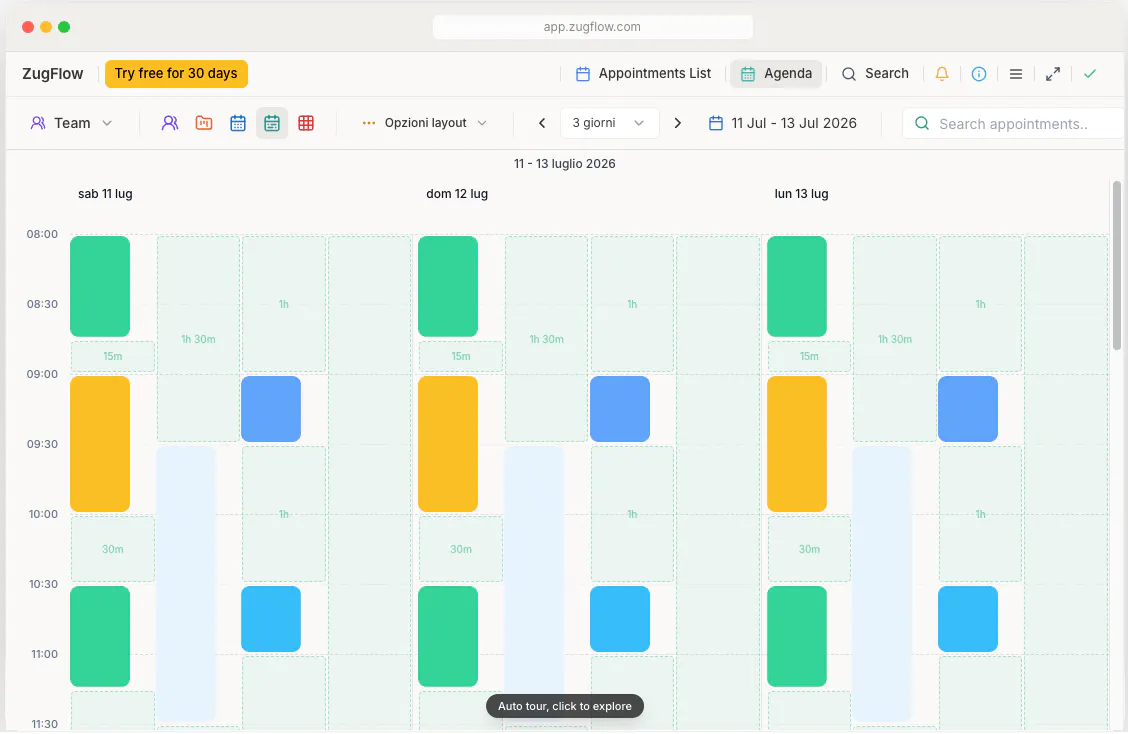Select the 15m free slot on sab 11 lug
Viewport: 1128px width, 734px height.
coord(112,356)
